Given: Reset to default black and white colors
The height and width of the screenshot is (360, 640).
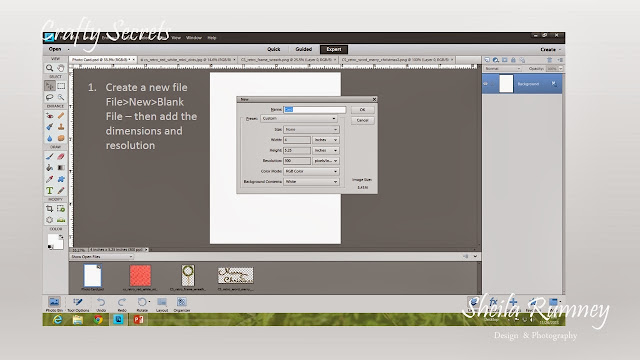Looking at the screenshot, I should [x=50, y=247].
